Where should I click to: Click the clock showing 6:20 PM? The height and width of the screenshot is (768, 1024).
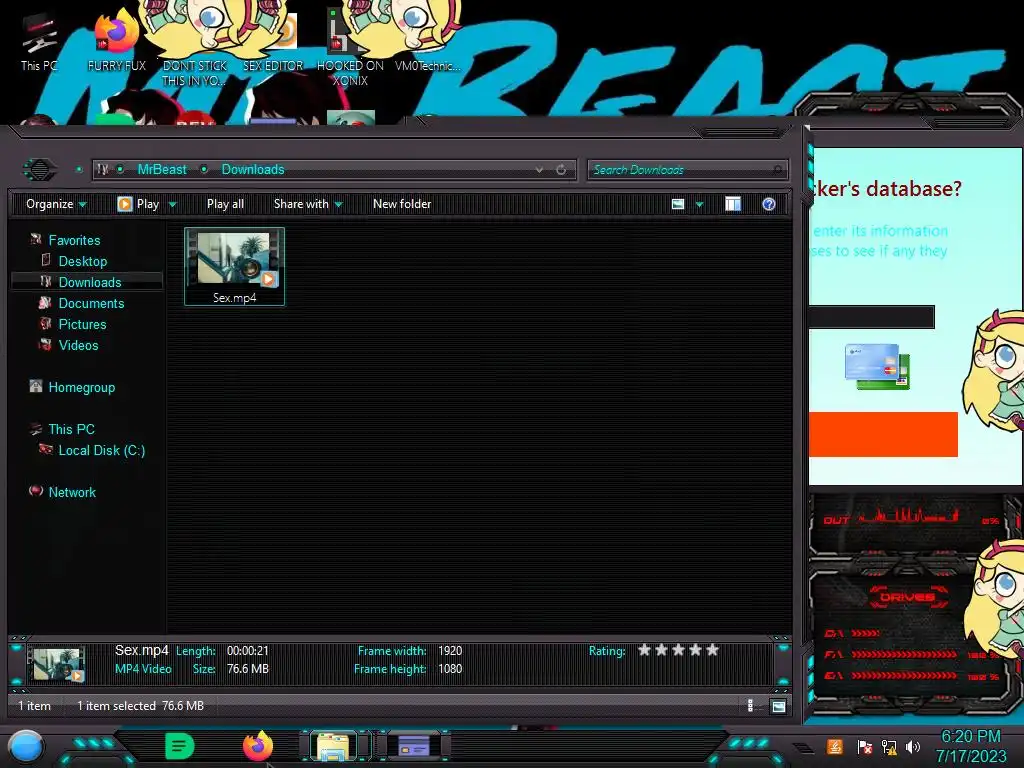[970, 737]
